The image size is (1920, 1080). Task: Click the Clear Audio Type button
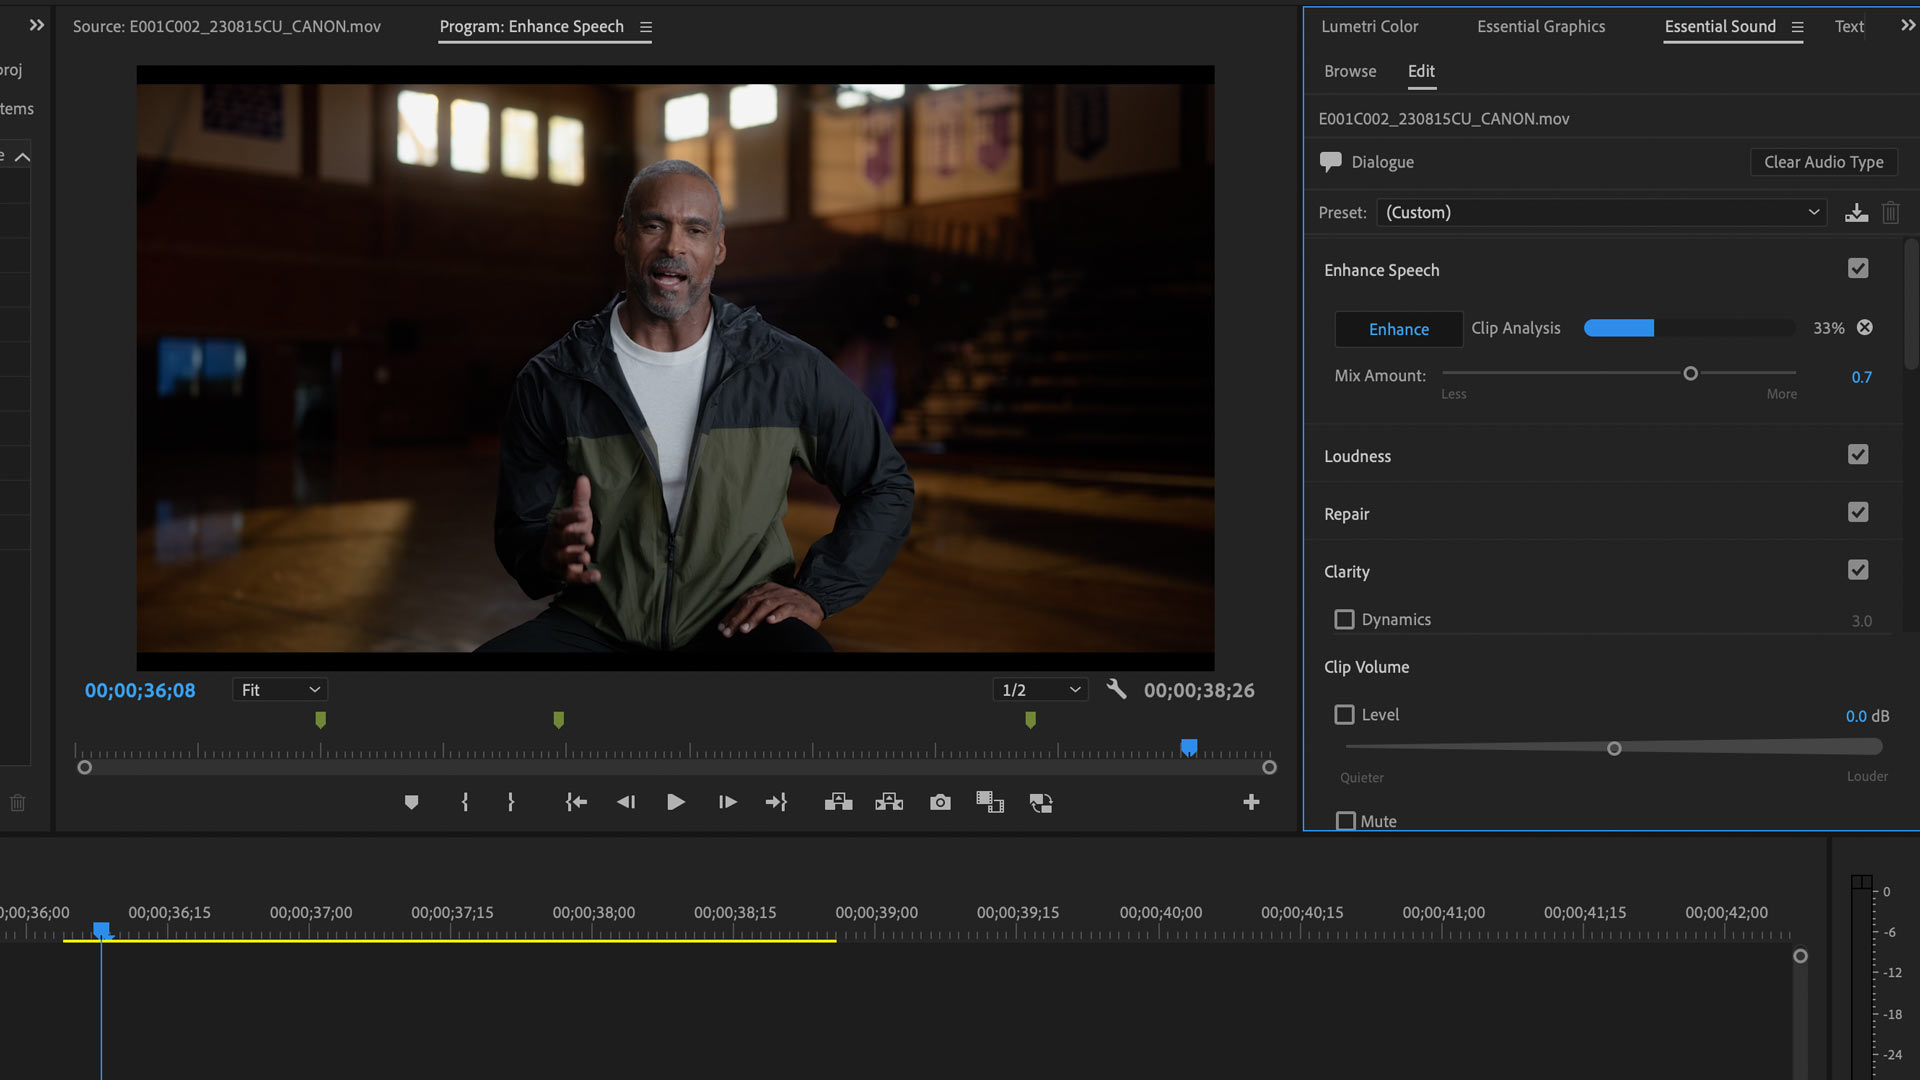[x=1823, y=162]
